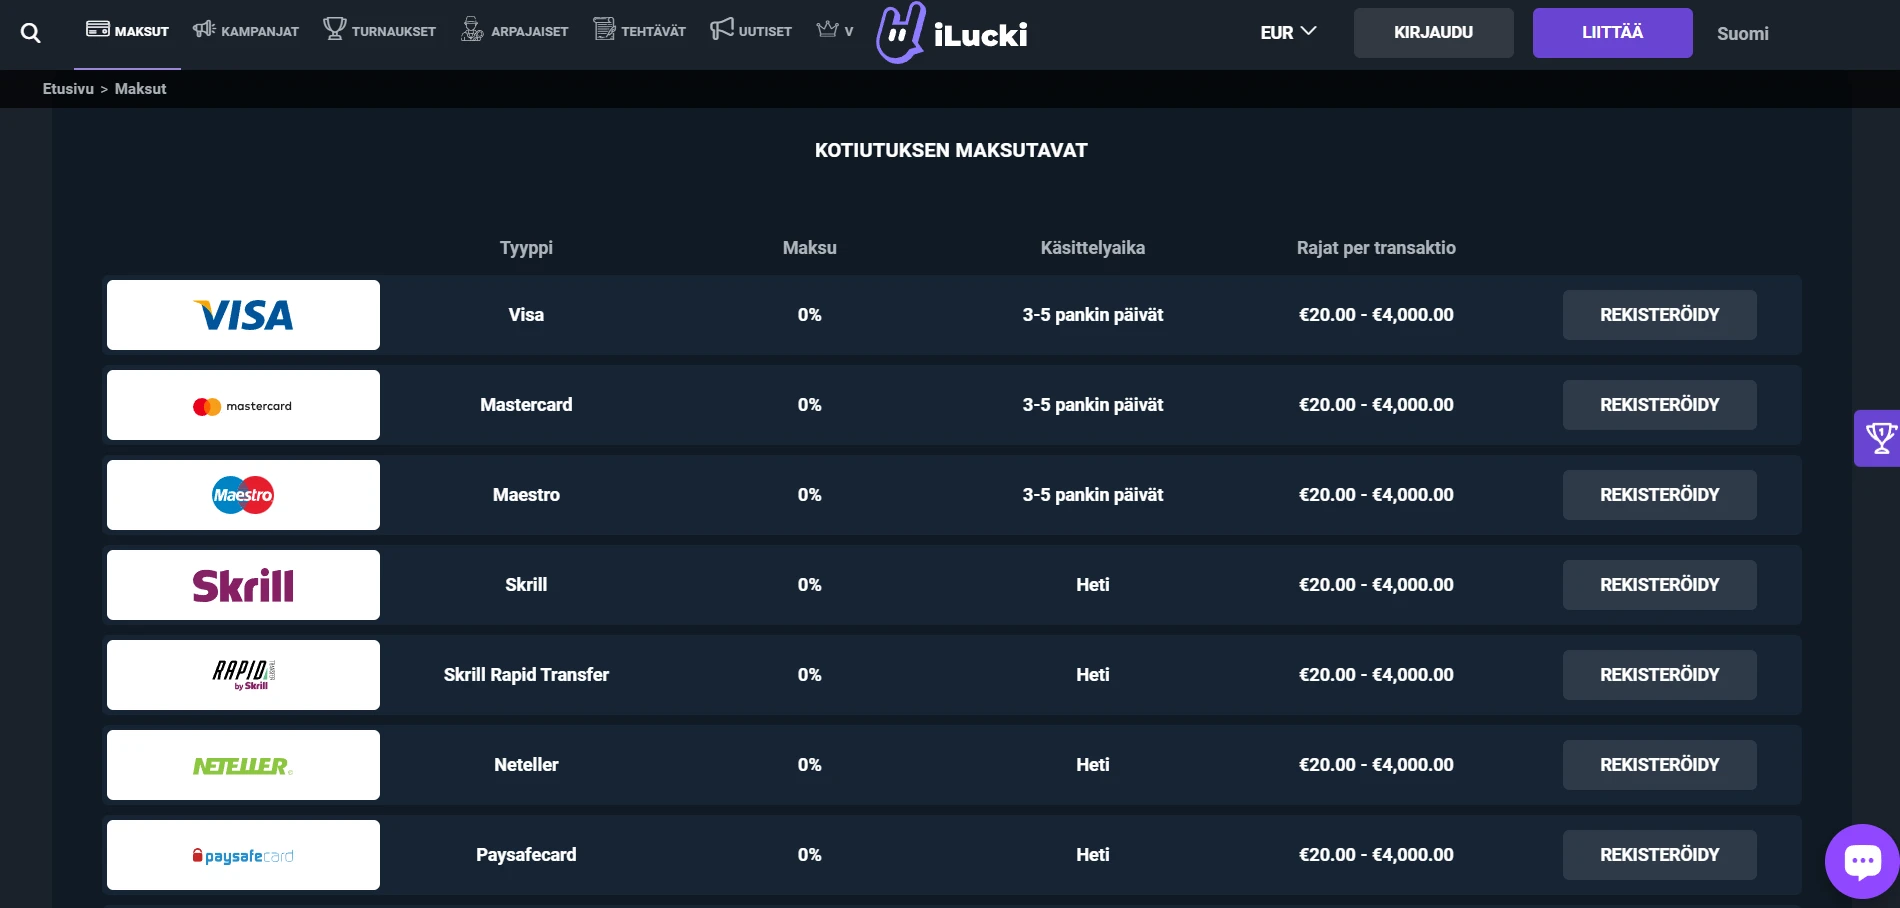Open the EUR currency dropdown
Screen dimensions: 1900x908
[x=1288, y=32]
